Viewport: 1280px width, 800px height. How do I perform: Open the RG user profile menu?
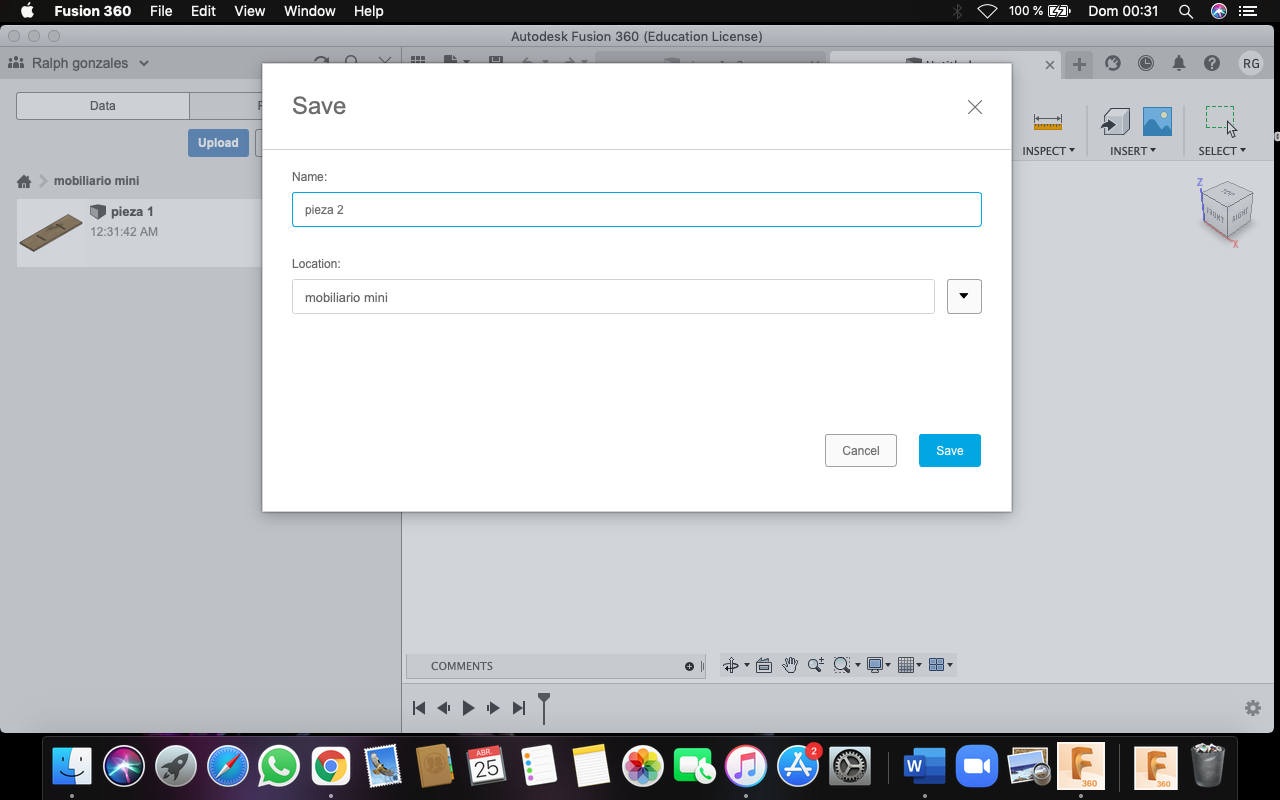coord(1251,63)
